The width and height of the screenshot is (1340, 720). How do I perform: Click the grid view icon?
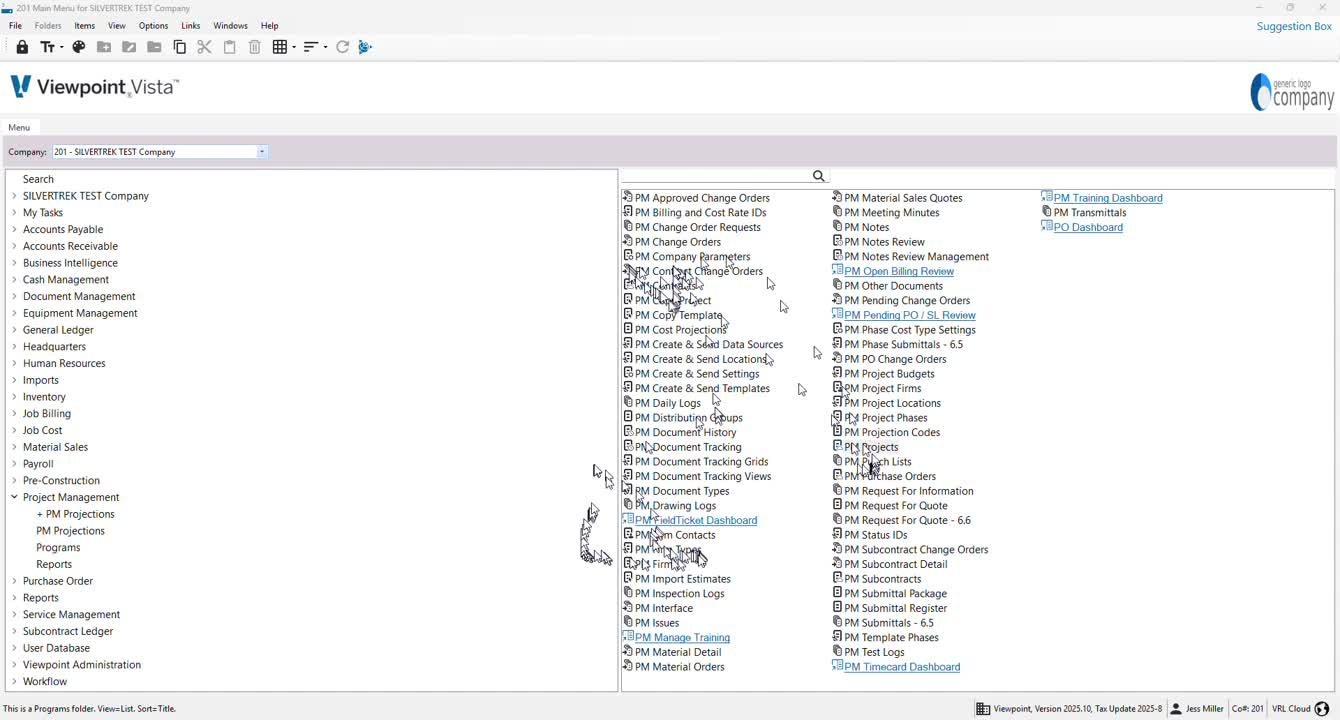click(280, 47)
